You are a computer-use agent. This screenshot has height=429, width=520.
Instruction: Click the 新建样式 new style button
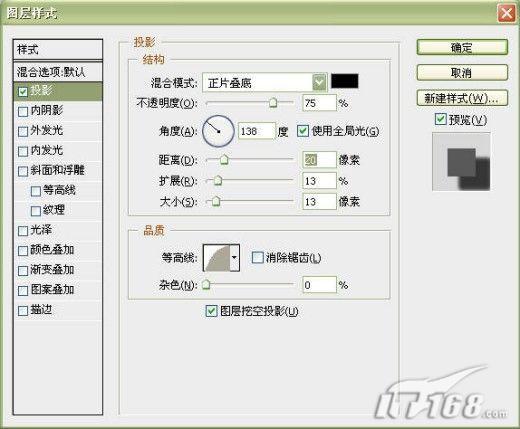tap(462, 98)
